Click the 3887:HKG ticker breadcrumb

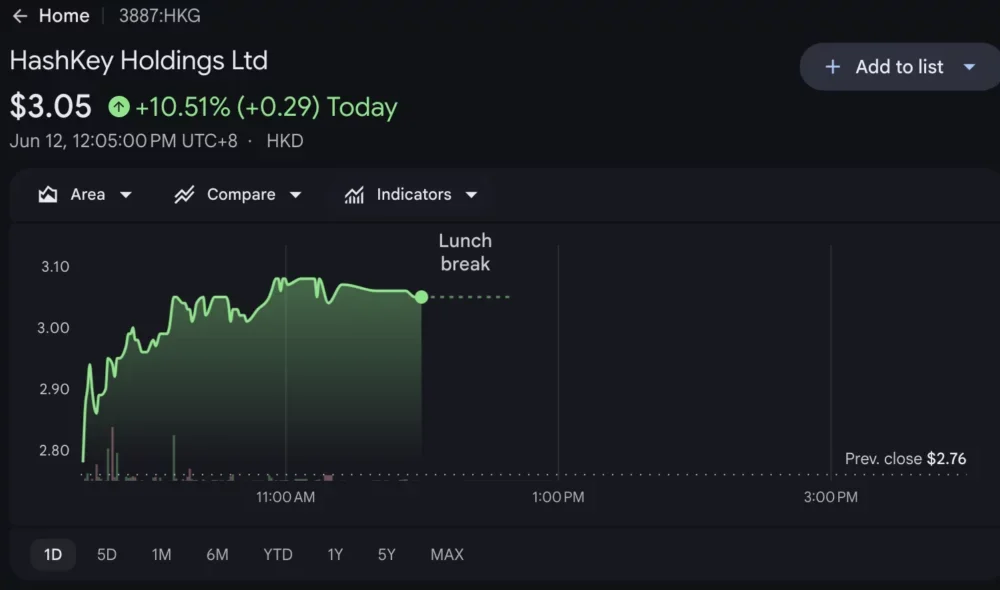tap(159, 16)
